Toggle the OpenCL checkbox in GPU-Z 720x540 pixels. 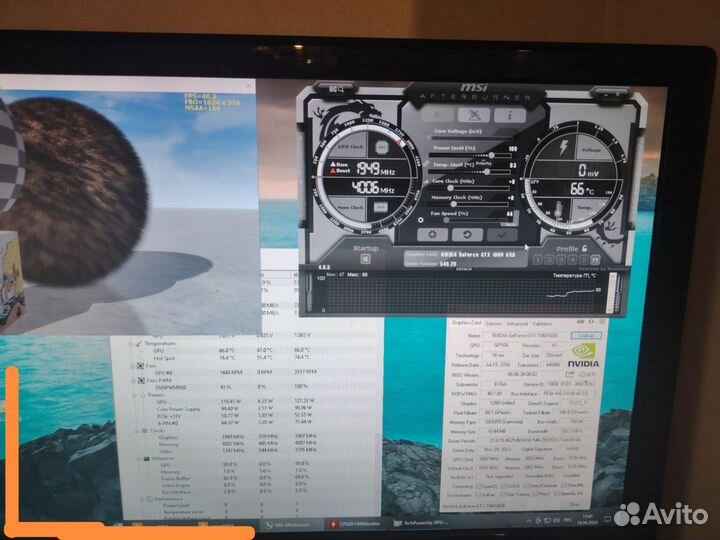478,485
